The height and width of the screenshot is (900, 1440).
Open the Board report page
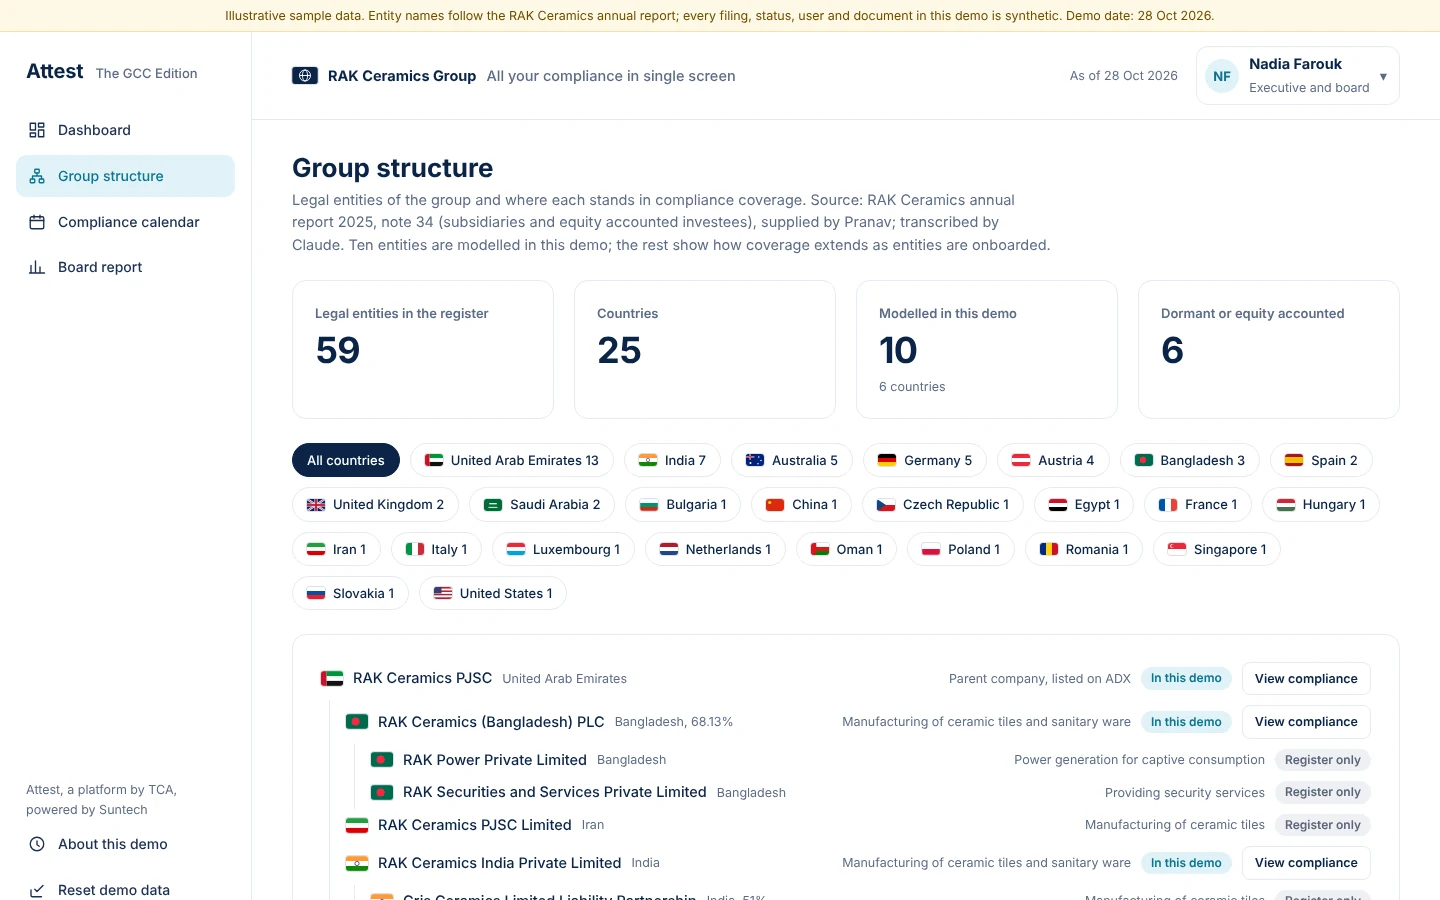[125, 267]
